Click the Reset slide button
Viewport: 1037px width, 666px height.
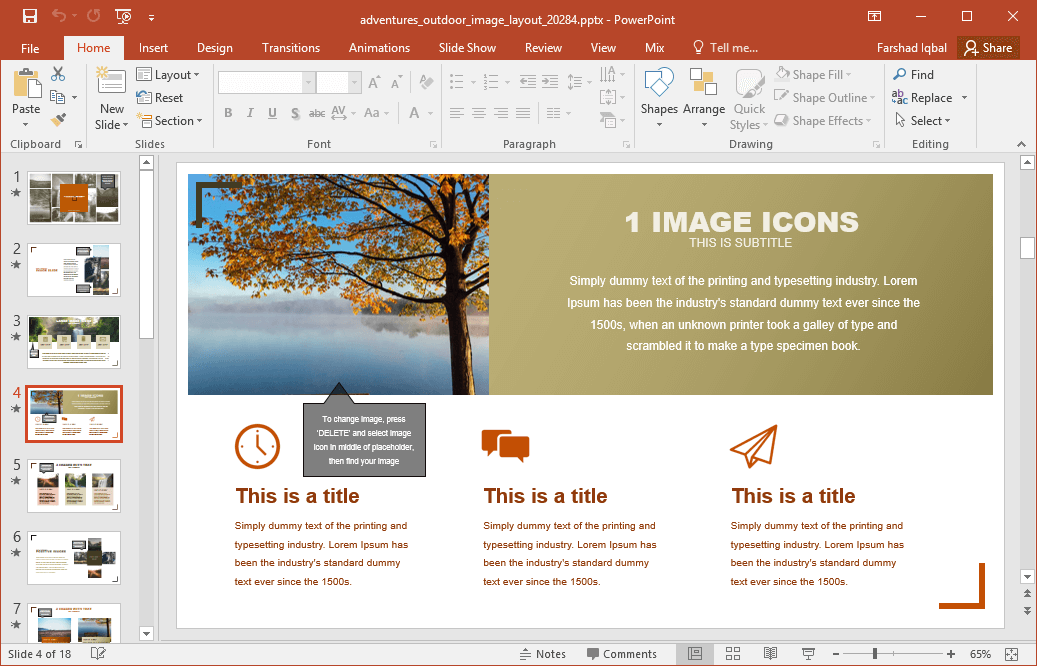click(x=160, y=98)
